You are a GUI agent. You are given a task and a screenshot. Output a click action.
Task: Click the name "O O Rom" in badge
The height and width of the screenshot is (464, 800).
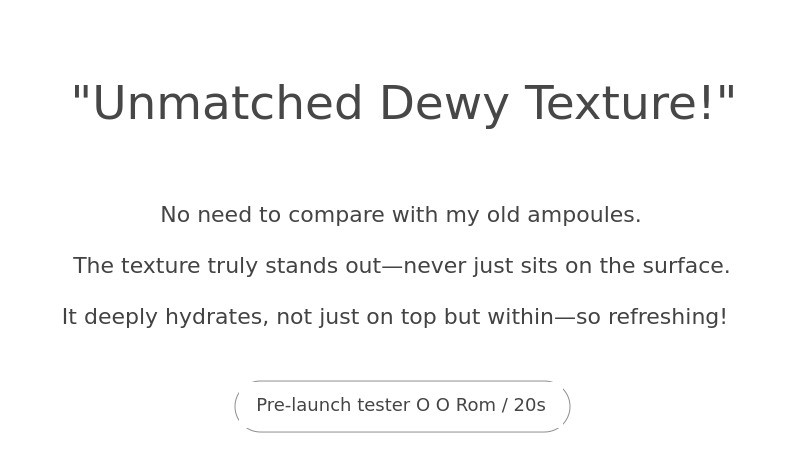tap(456, 405)
